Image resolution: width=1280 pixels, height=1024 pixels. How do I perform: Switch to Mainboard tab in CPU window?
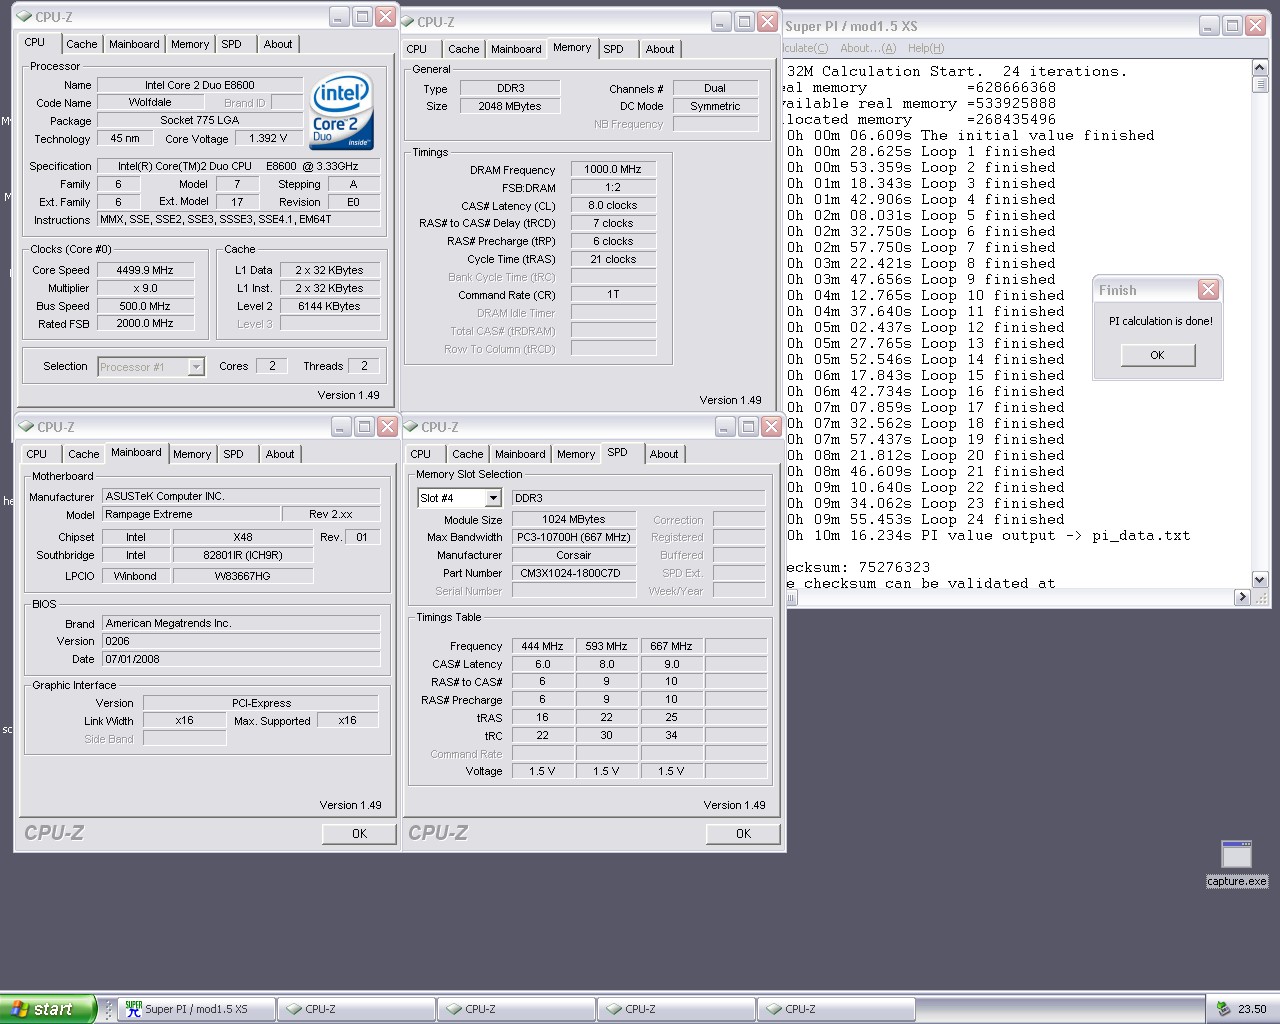click(x=134, y=44)
